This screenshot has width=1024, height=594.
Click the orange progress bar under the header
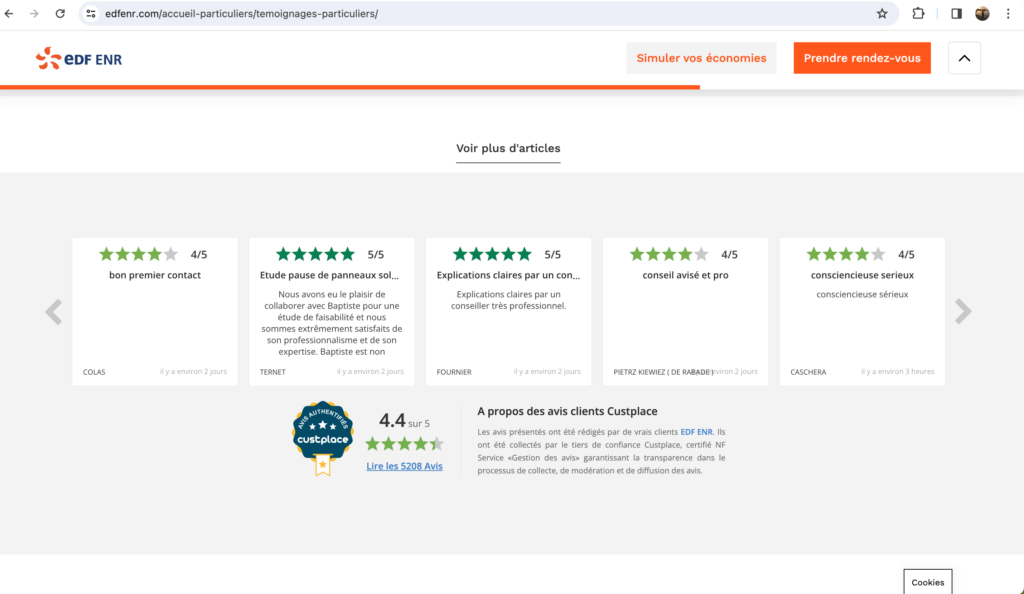pyautogui.click(x=350, y=88)
